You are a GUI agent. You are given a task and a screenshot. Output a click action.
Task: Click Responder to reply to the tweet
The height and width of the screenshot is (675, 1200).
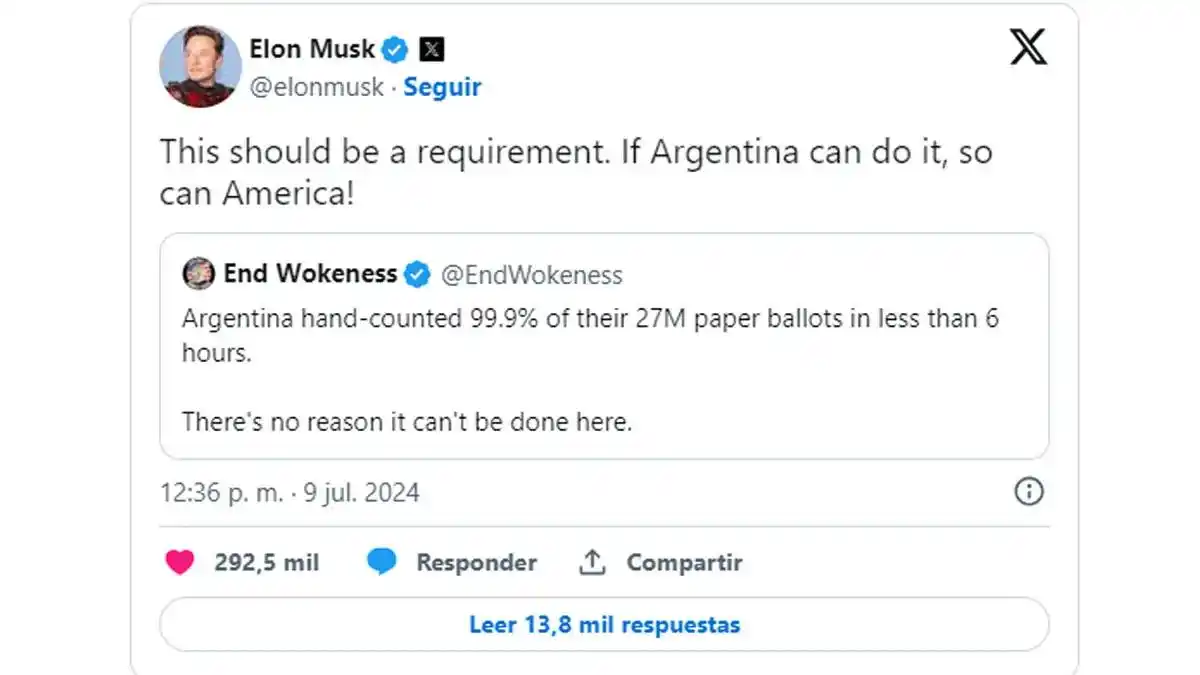tap(478, 562)
